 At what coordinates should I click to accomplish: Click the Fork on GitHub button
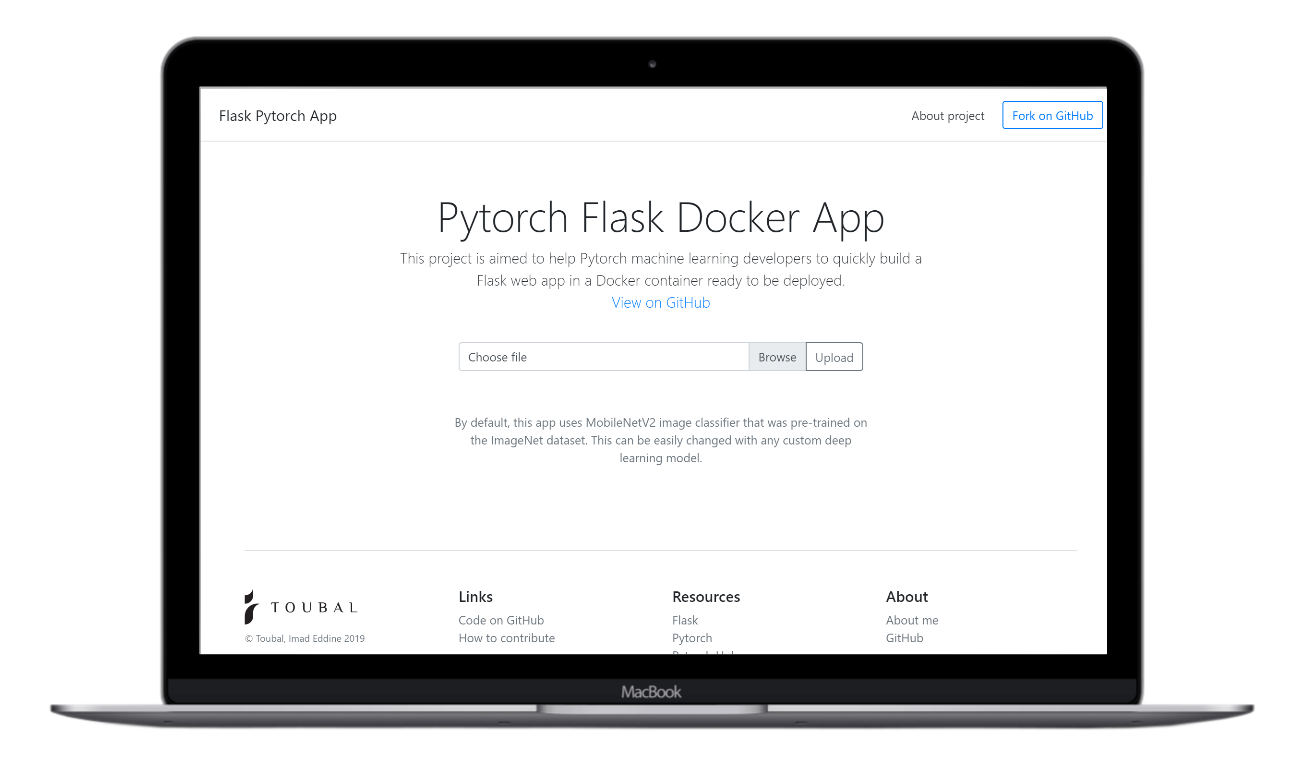[x=1052, y=116]
